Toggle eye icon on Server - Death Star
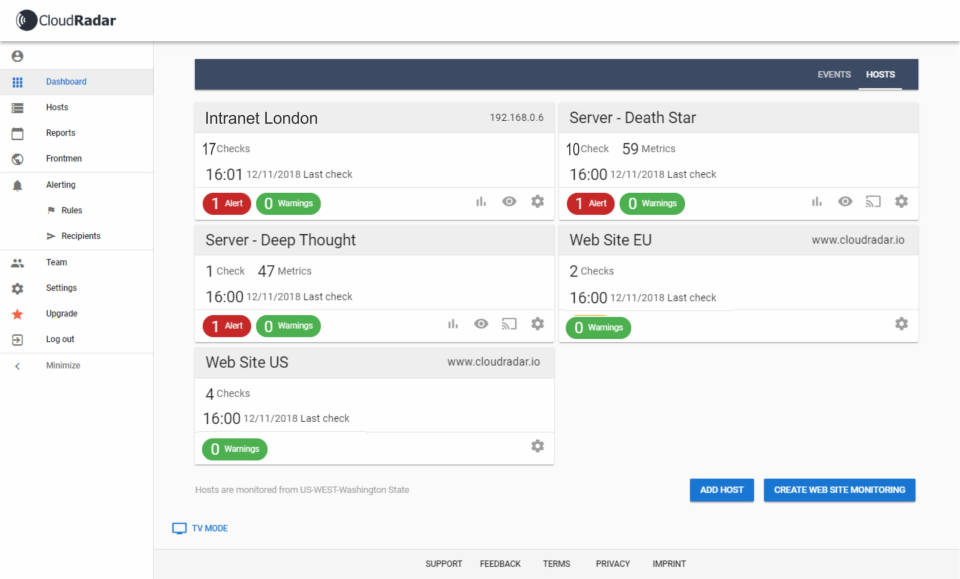The image size is (960, 579). tap(845, 202)
